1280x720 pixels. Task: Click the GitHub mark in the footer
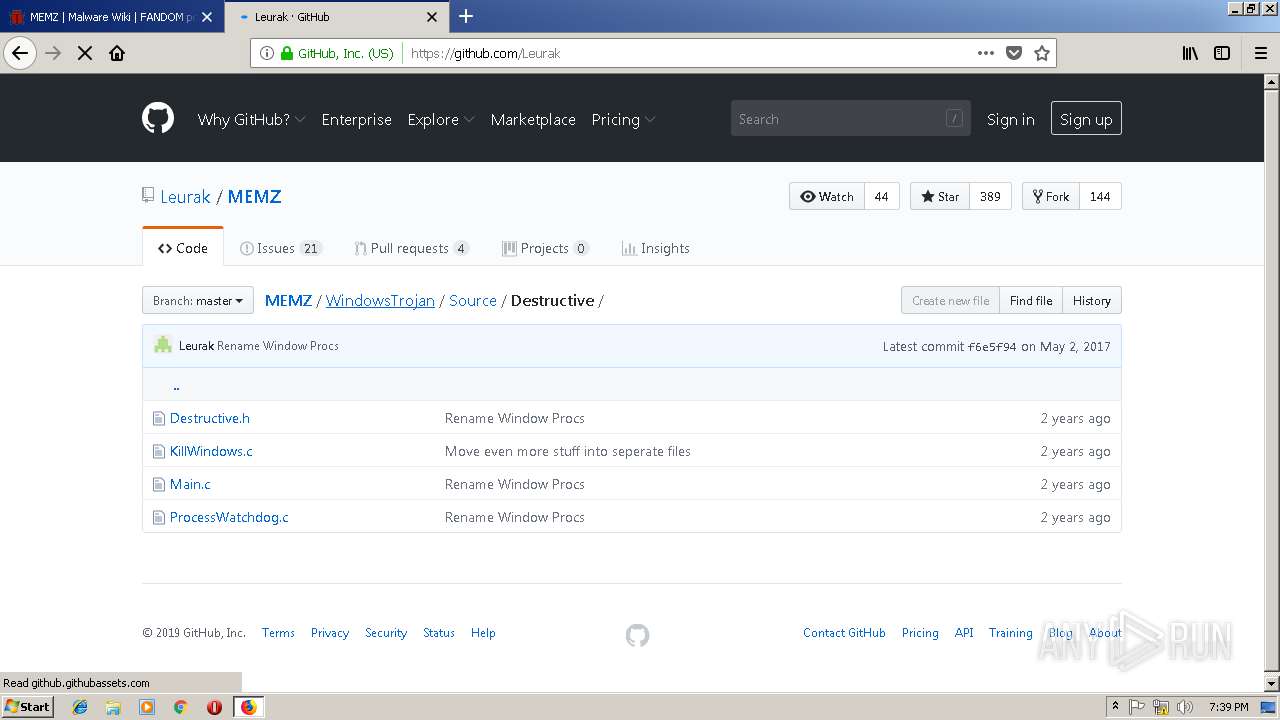click(637, 635)
